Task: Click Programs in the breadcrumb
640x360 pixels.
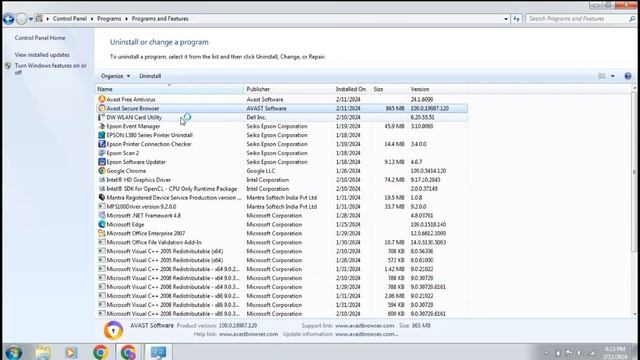Action: pyautogui.click(x=109, y=19)
